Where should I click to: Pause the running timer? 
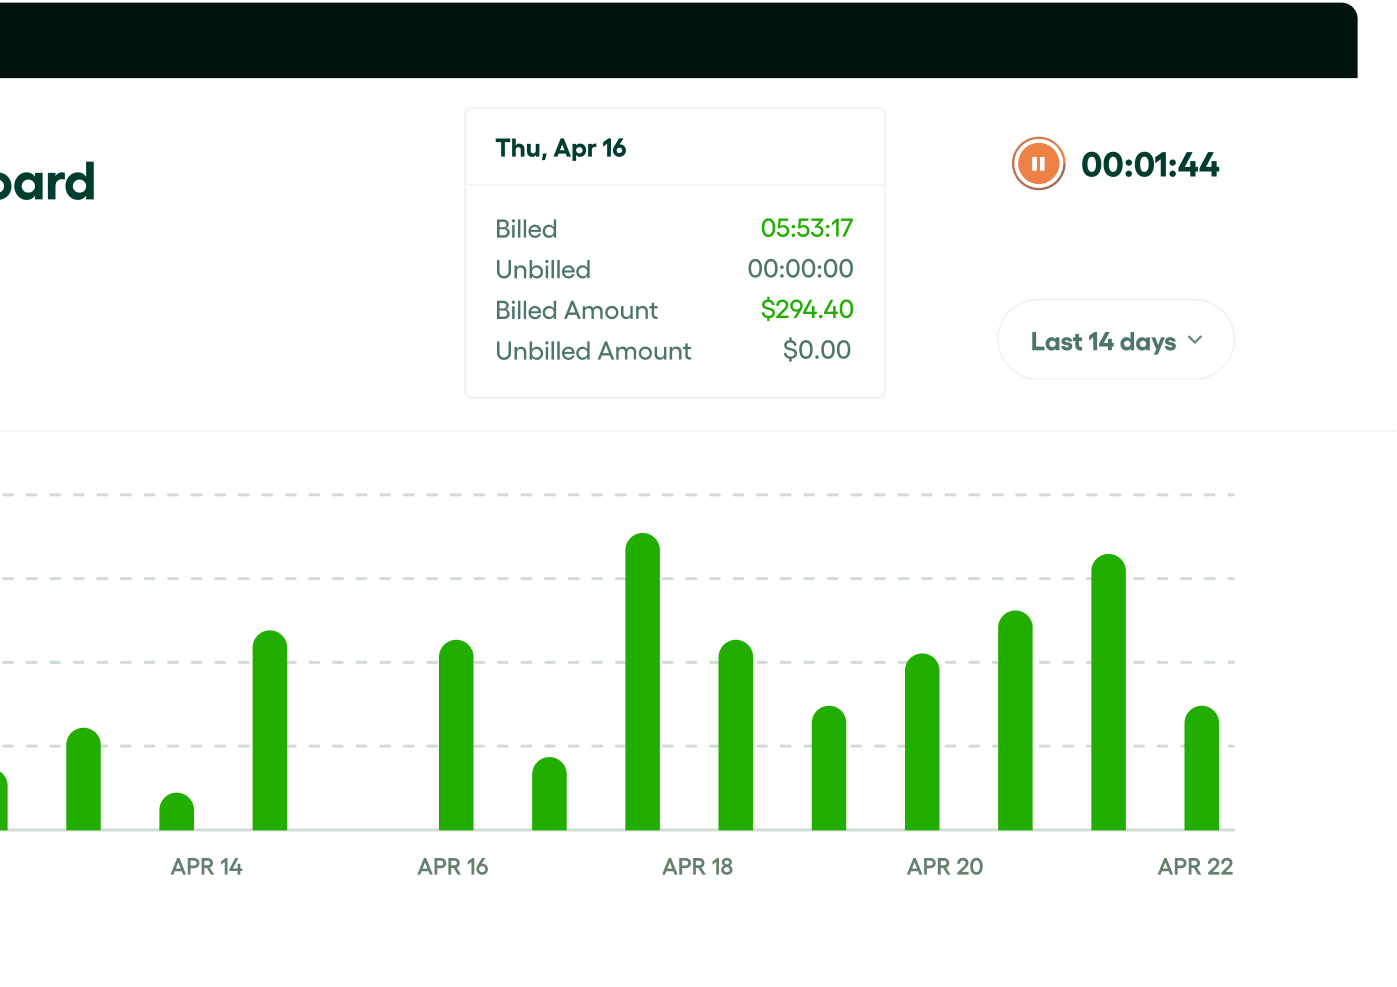pyautogui.click(x=1038, y=164)
